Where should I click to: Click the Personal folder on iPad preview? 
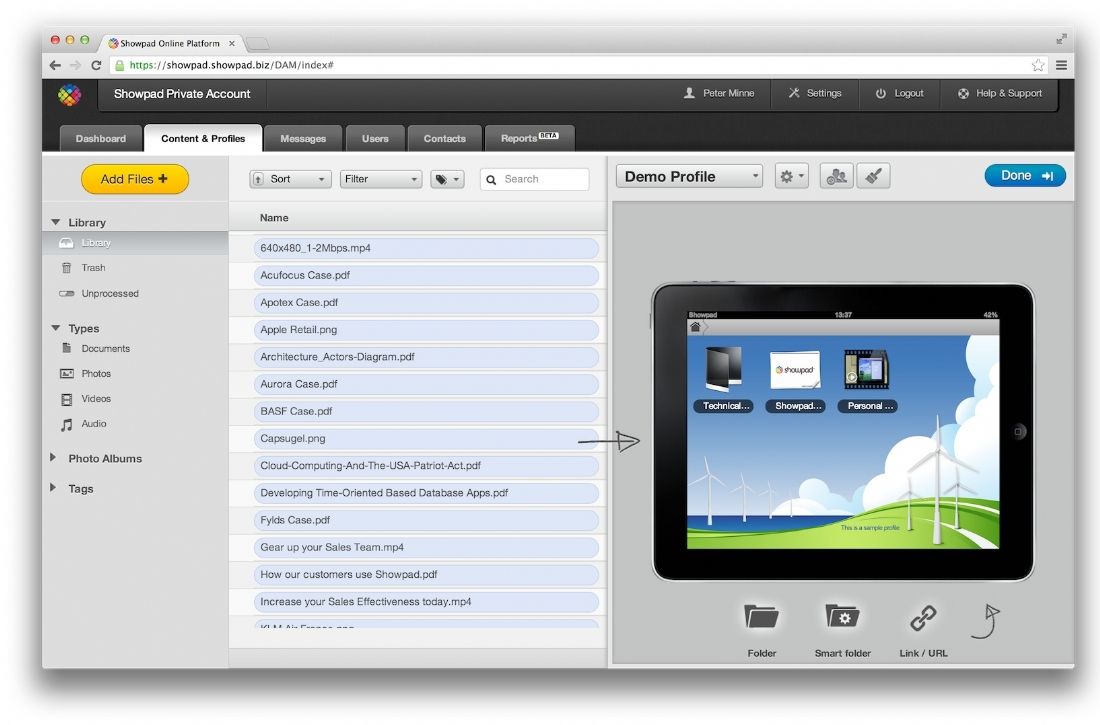pos(868,379)
